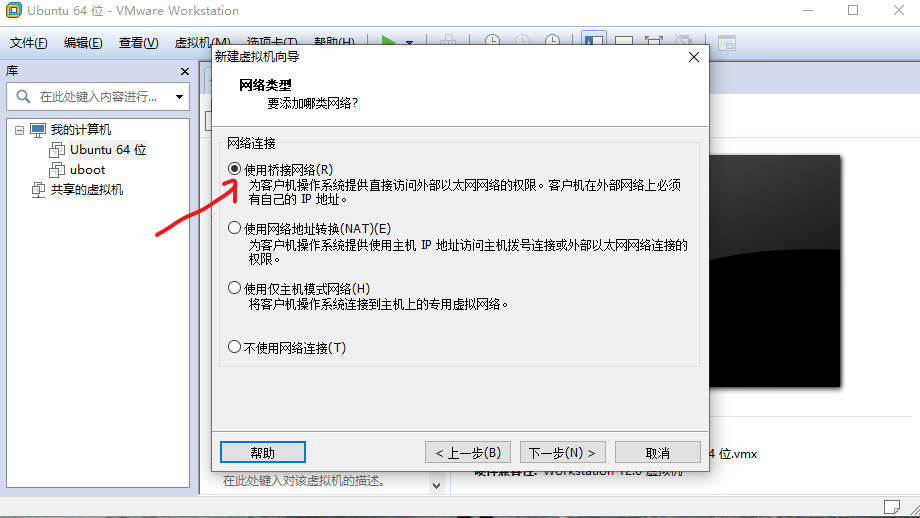
Task: Open the 查看(V) menu
Action: coord(138,43)
